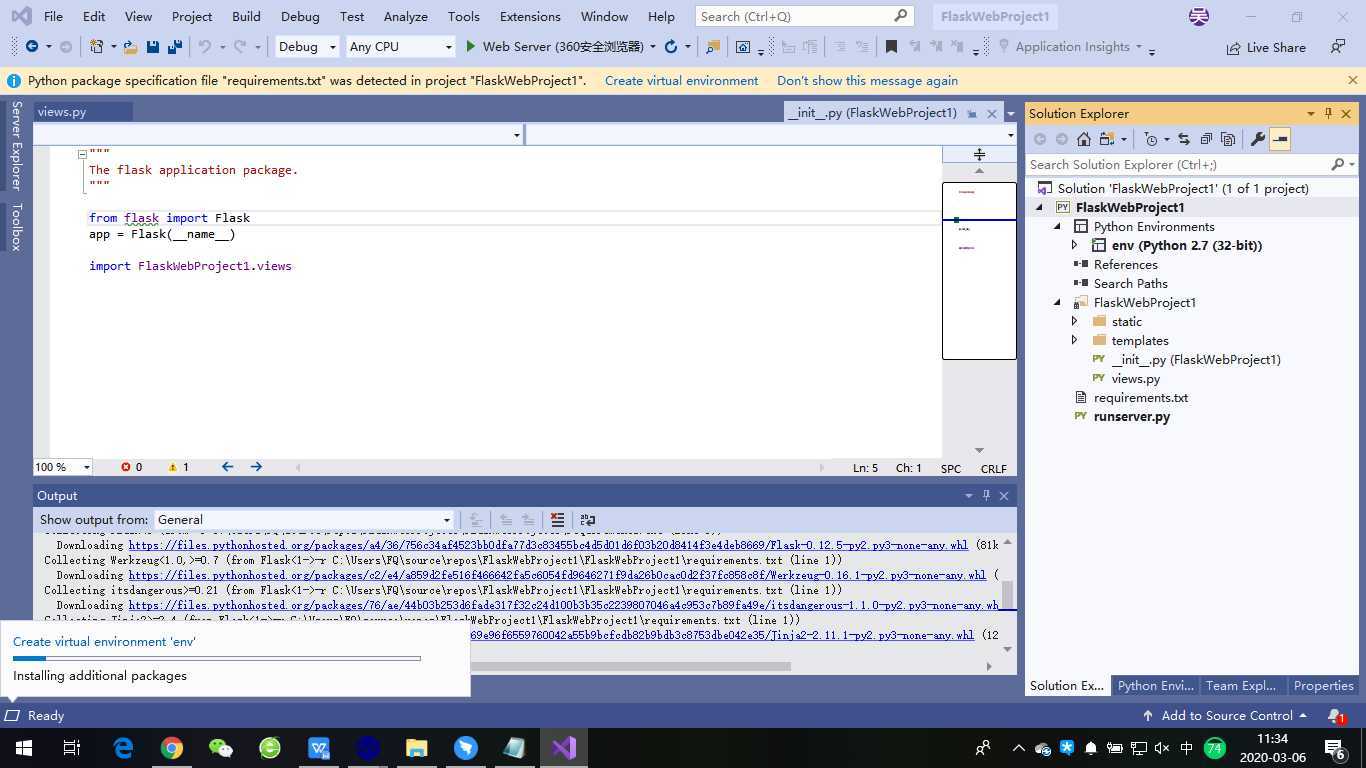Click the Live Share button
Viewport: 1366px width, 768px height.
pos(1266,47)
